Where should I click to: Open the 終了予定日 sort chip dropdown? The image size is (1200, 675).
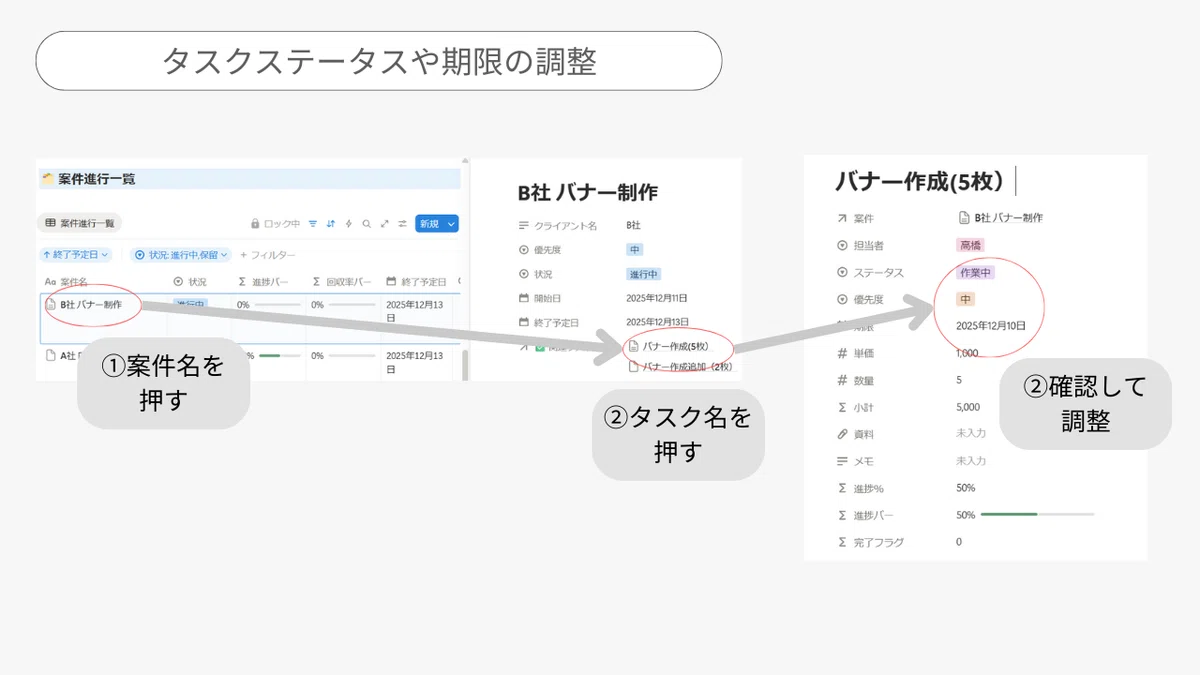pos(74,255)
